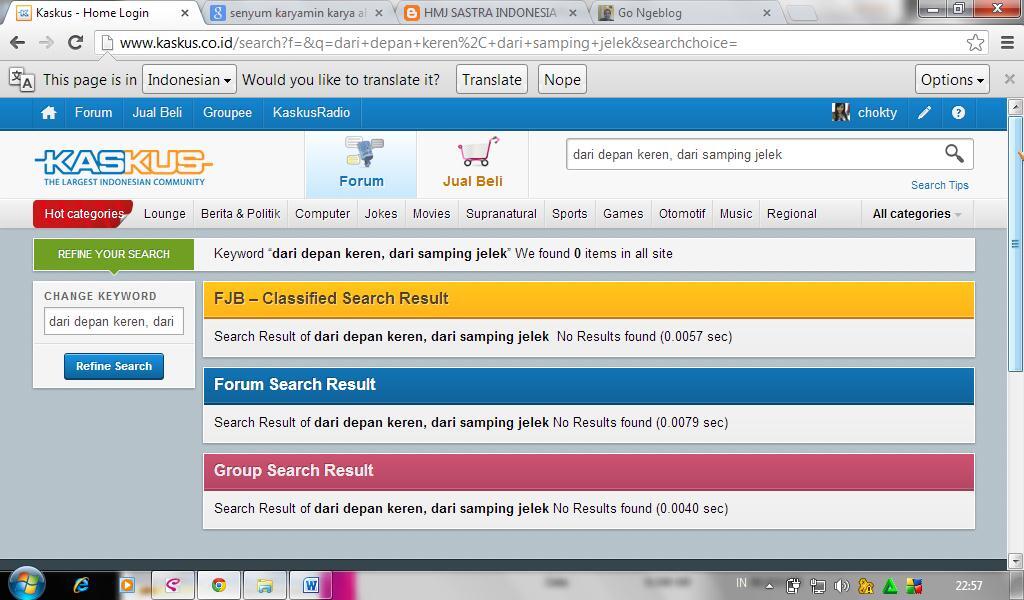Click the magnifier search icon
This screenshot has width=1024, height=600.
(954, 153)
